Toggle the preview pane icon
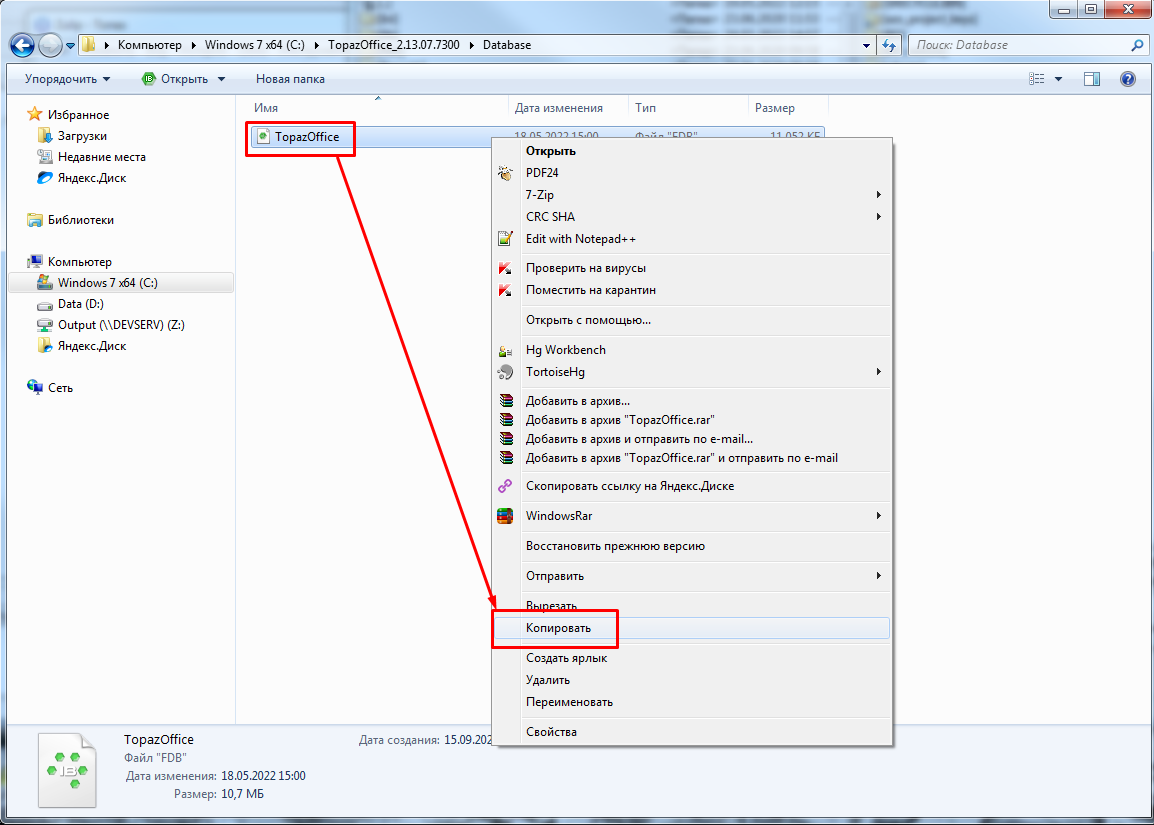The width and height of the screenshot is (1154, 825). click(x=1092, y=79)
